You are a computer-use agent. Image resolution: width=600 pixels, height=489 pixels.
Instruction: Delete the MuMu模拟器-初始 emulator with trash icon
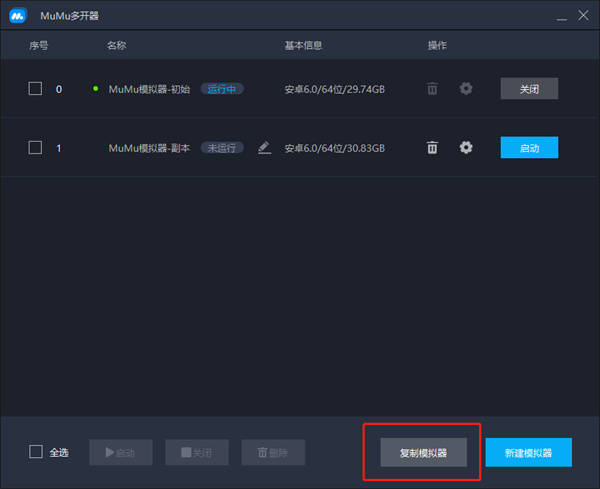[432, 89]
